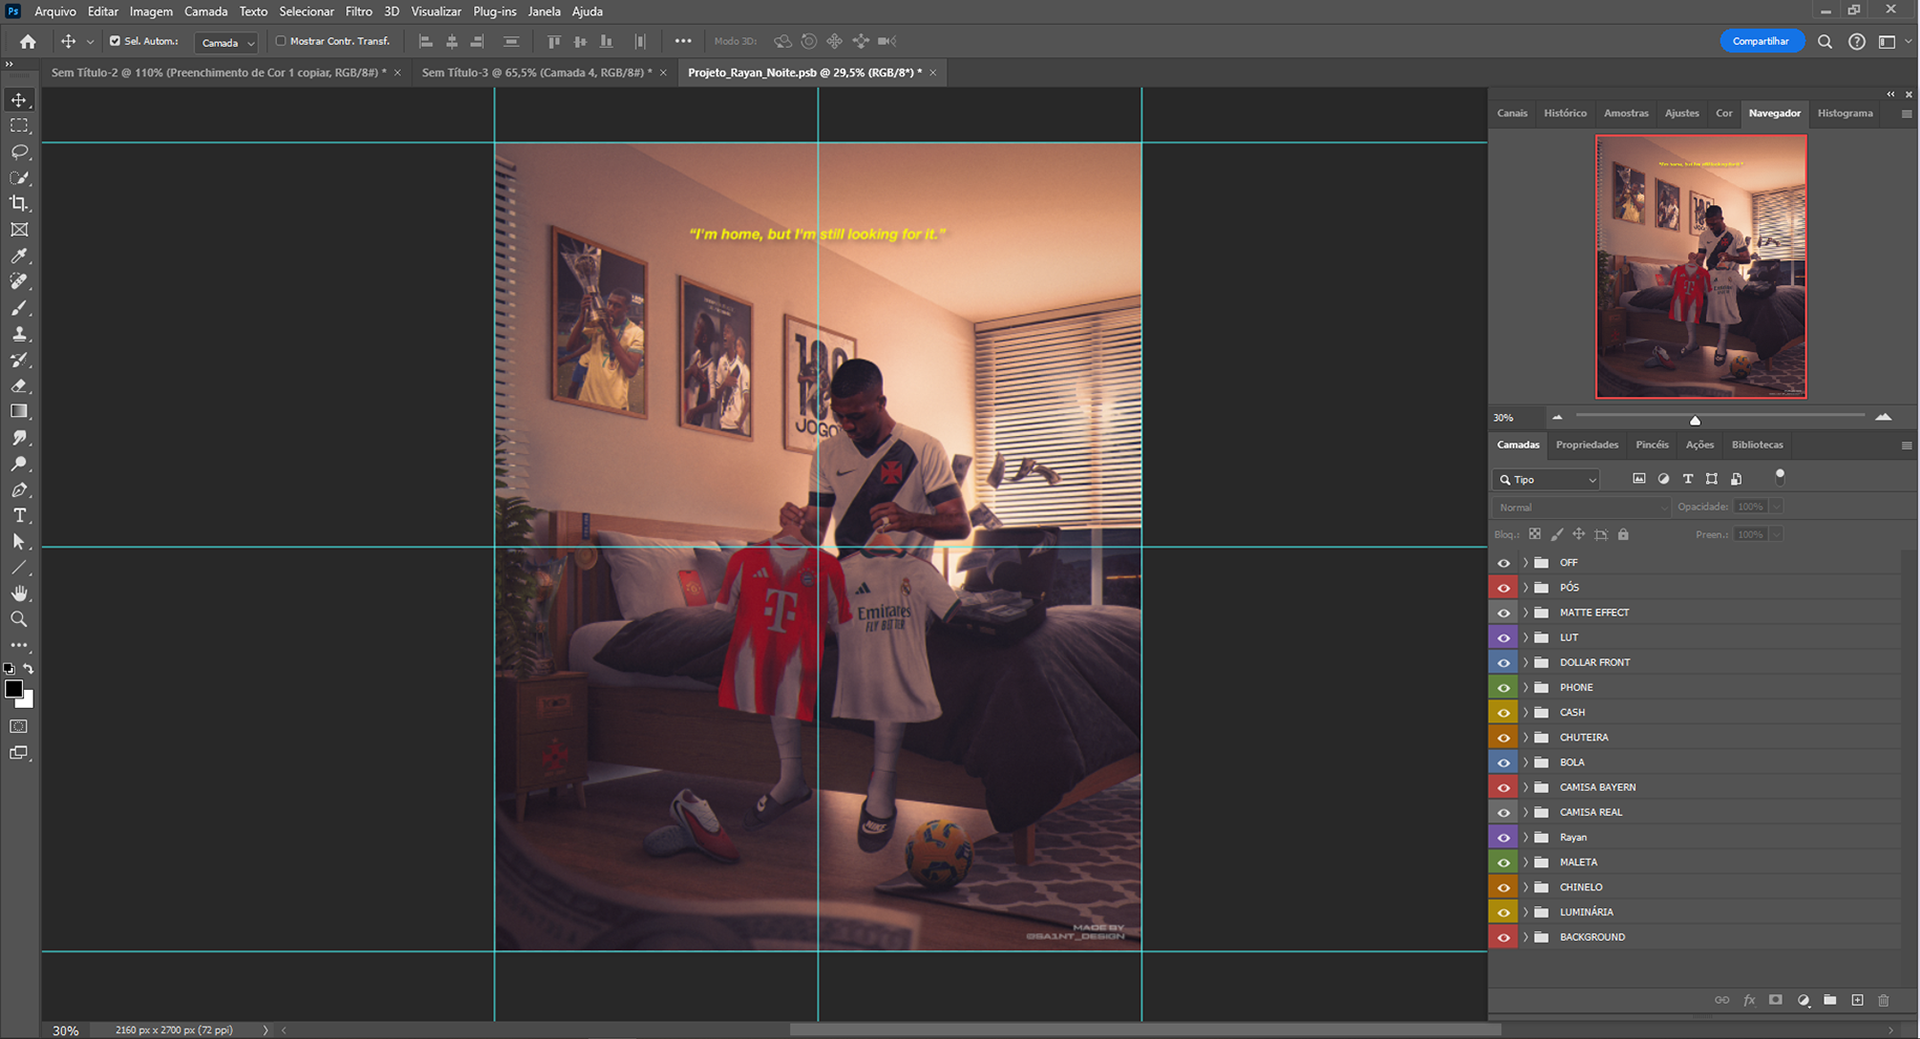1920x1039 pixels.
Task: Select the Frame tool
Action: [19, 230]
